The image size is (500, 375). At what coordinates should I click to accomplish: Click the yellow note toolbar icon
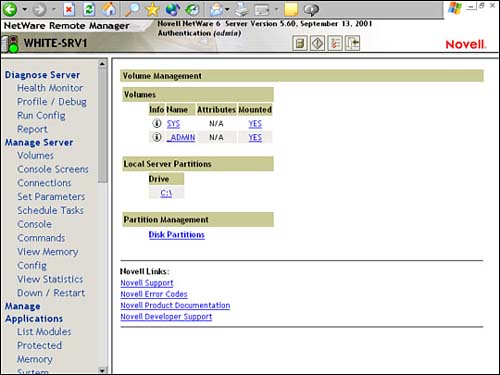point(291,9)
